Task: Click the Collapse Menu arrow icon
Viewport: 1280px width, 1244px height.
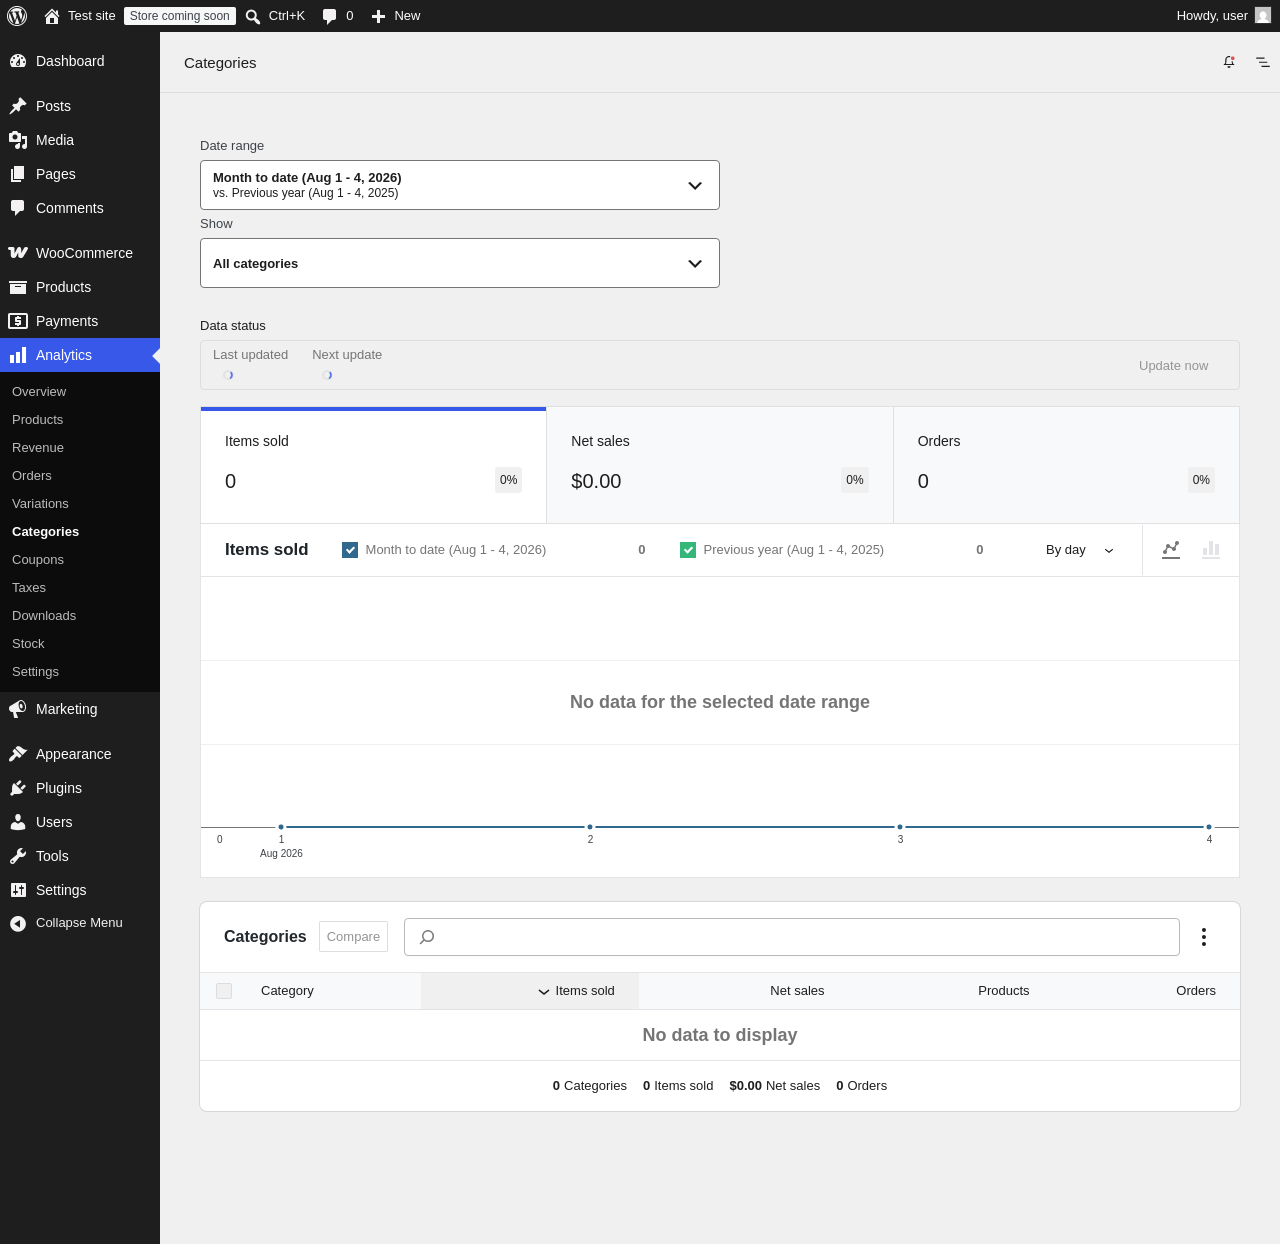Action: pyautogui.click(x=18, y=923)
